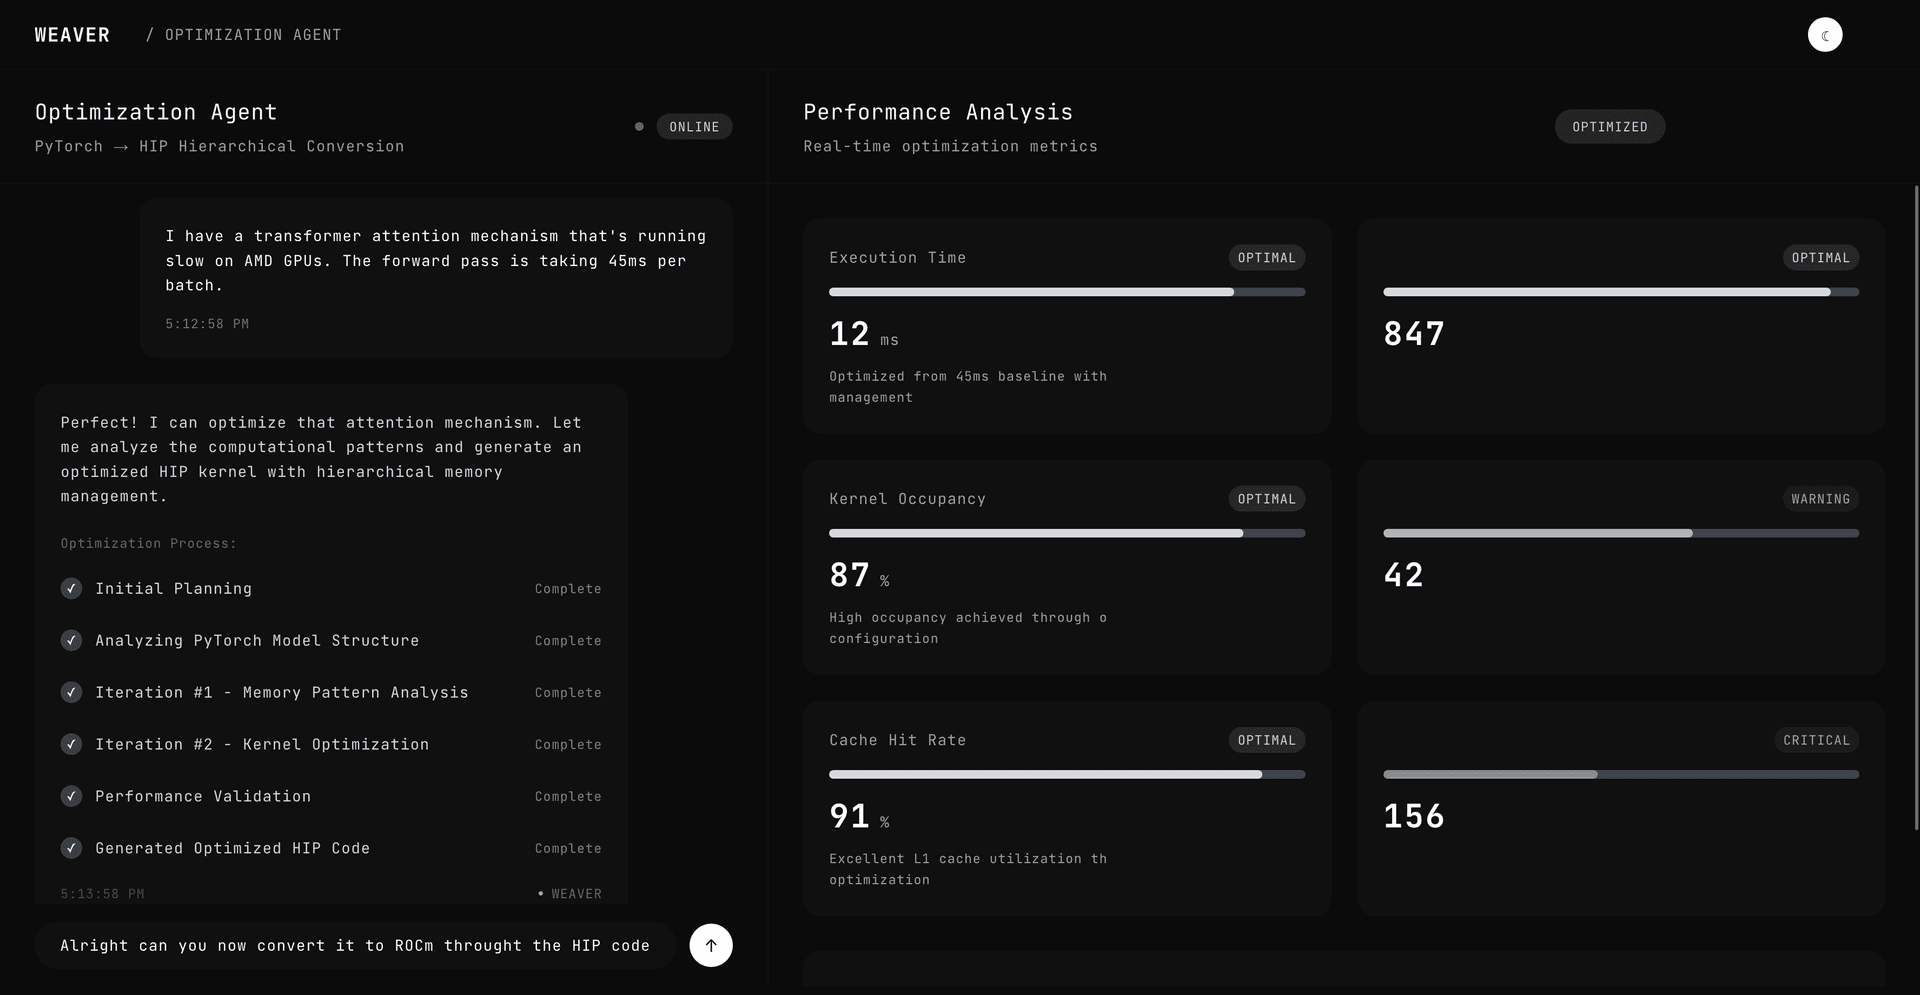Click the Performance Validation checkmark icon
Image resolution: width=1920 pixels, height=995 pixels.
click(x=71, y=797)
